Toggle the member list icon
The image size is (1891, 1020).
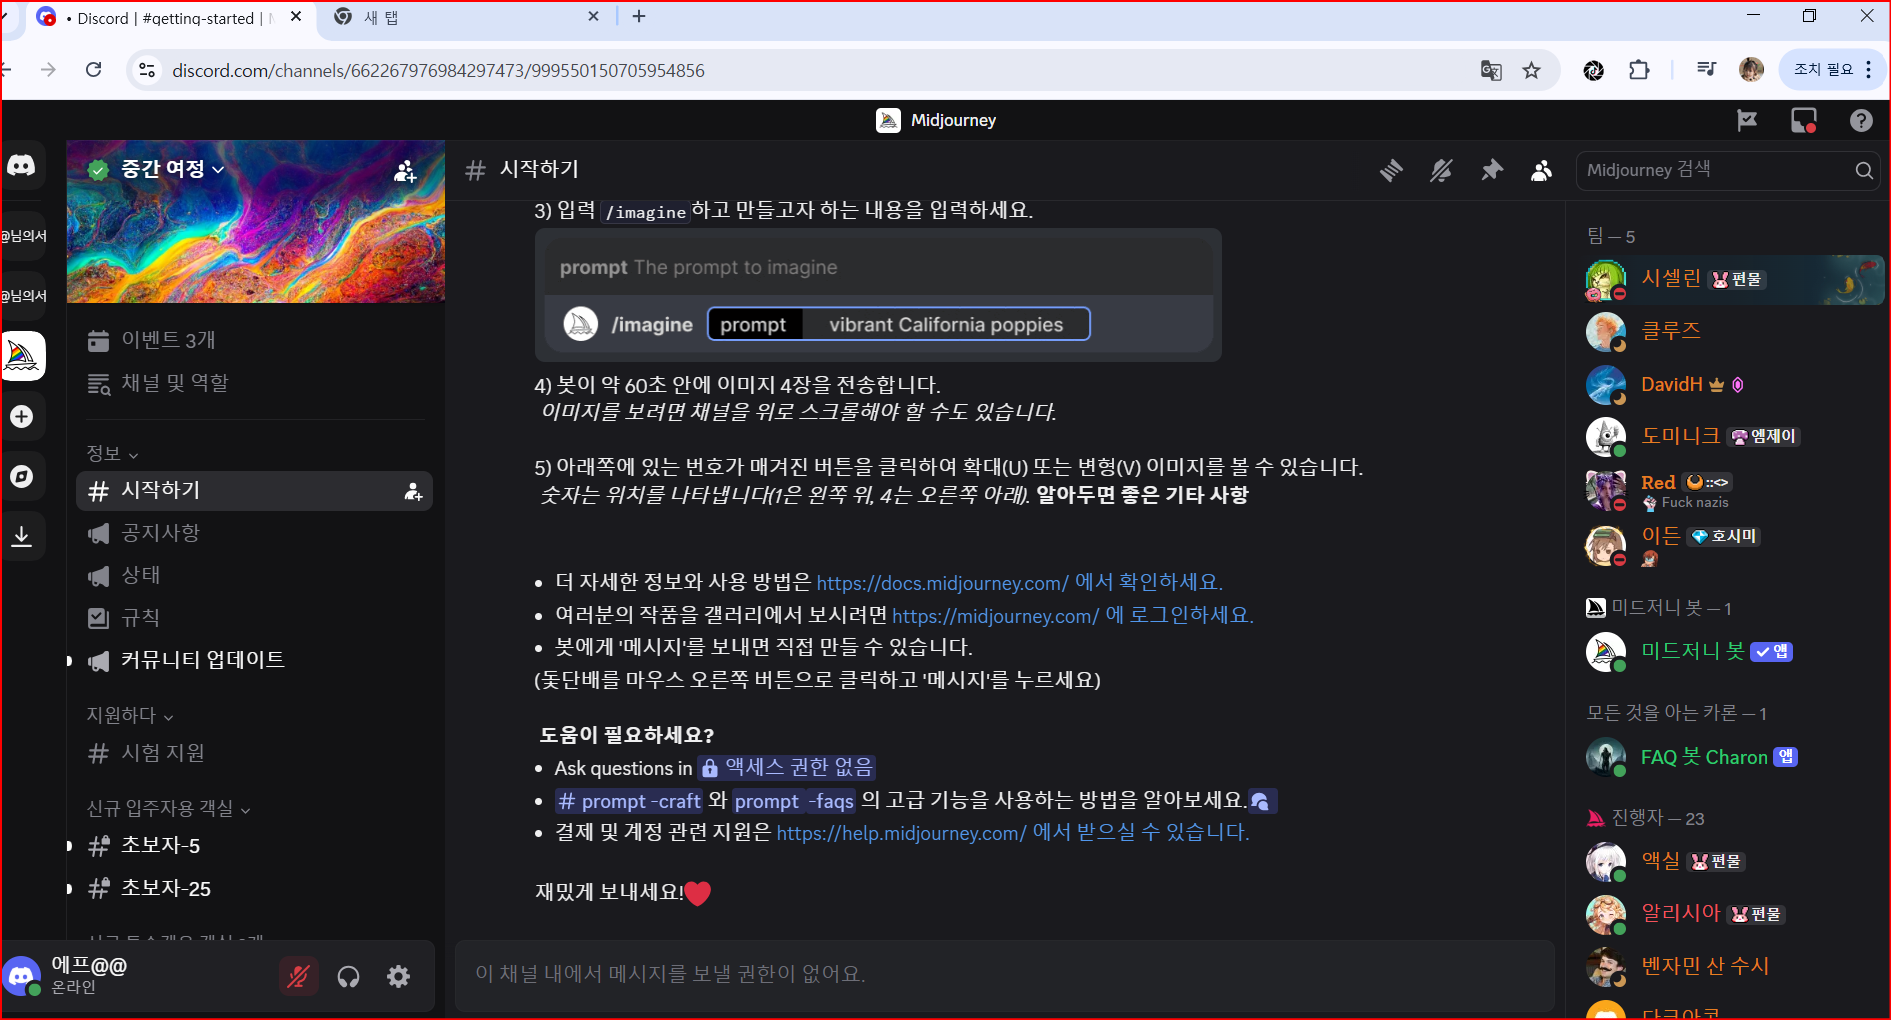coord(1542,171)
